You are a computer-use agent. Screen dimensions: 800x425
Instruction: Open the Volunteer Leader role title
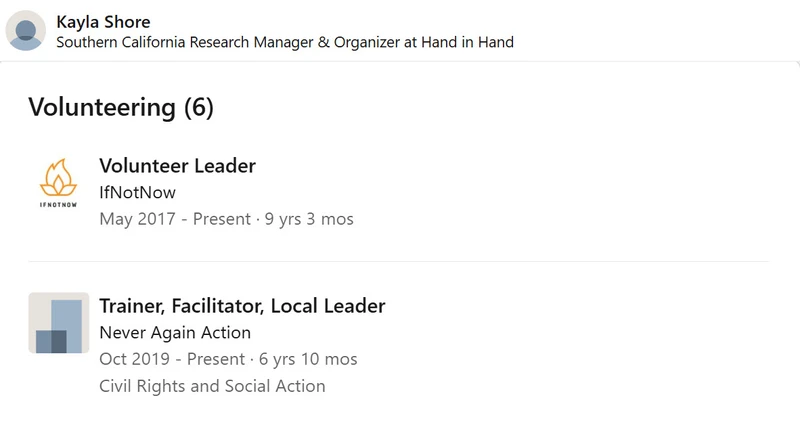[178, 166]
